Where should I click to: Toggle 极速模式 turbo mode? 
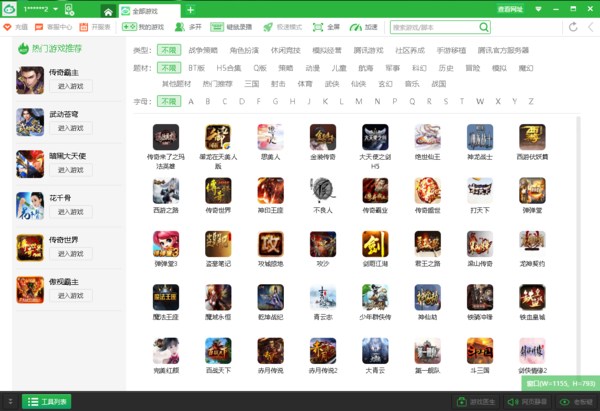(283, 27)
